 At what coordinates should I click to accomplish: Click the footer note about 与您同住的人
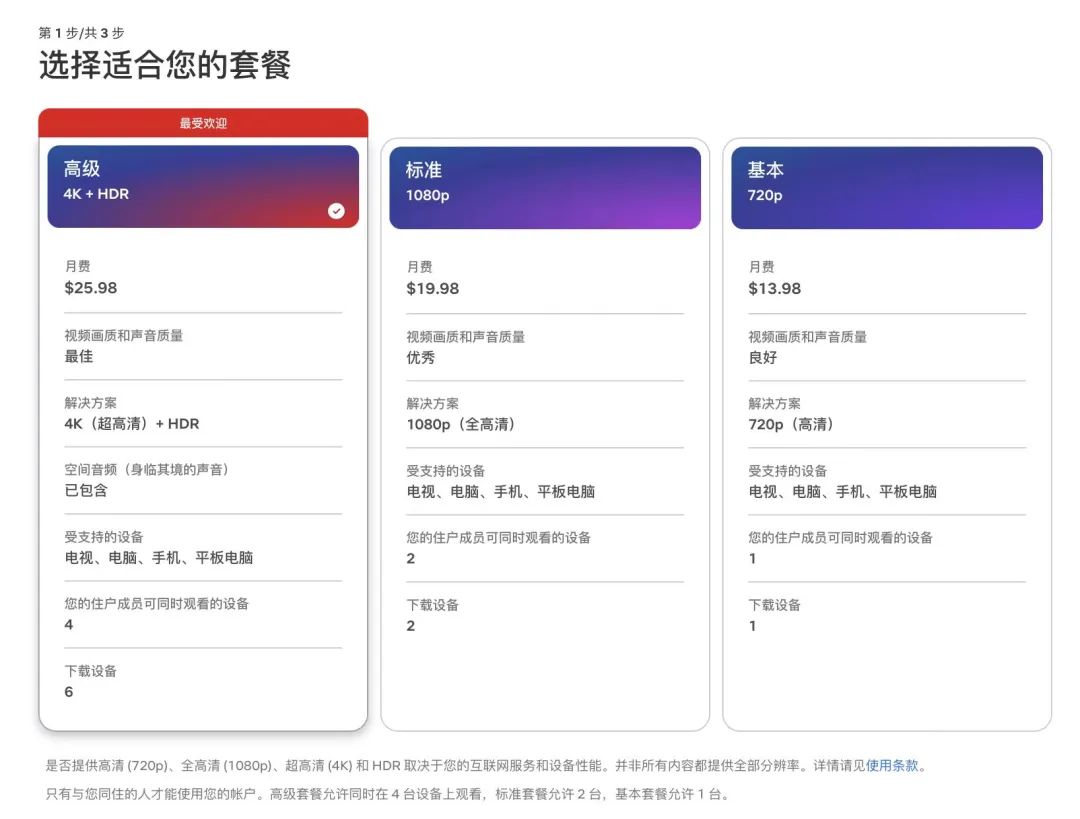point(388,795)
